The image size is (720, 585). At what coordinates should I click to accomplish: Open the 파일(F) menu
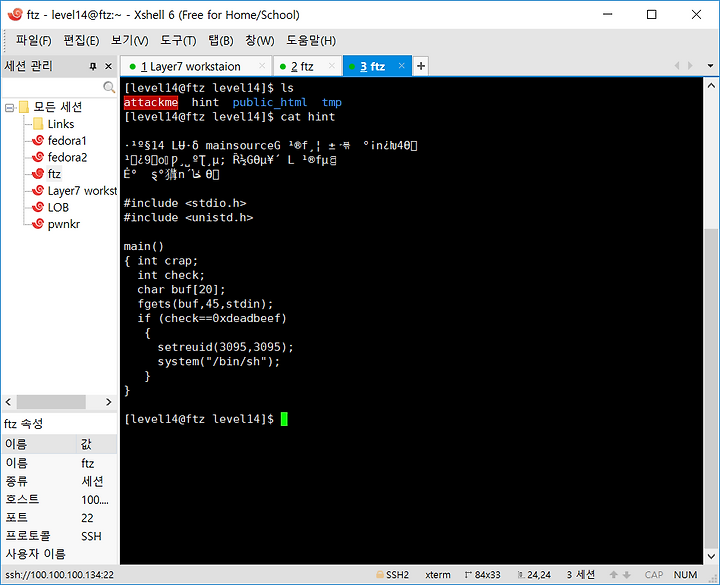tap(34, 41)
